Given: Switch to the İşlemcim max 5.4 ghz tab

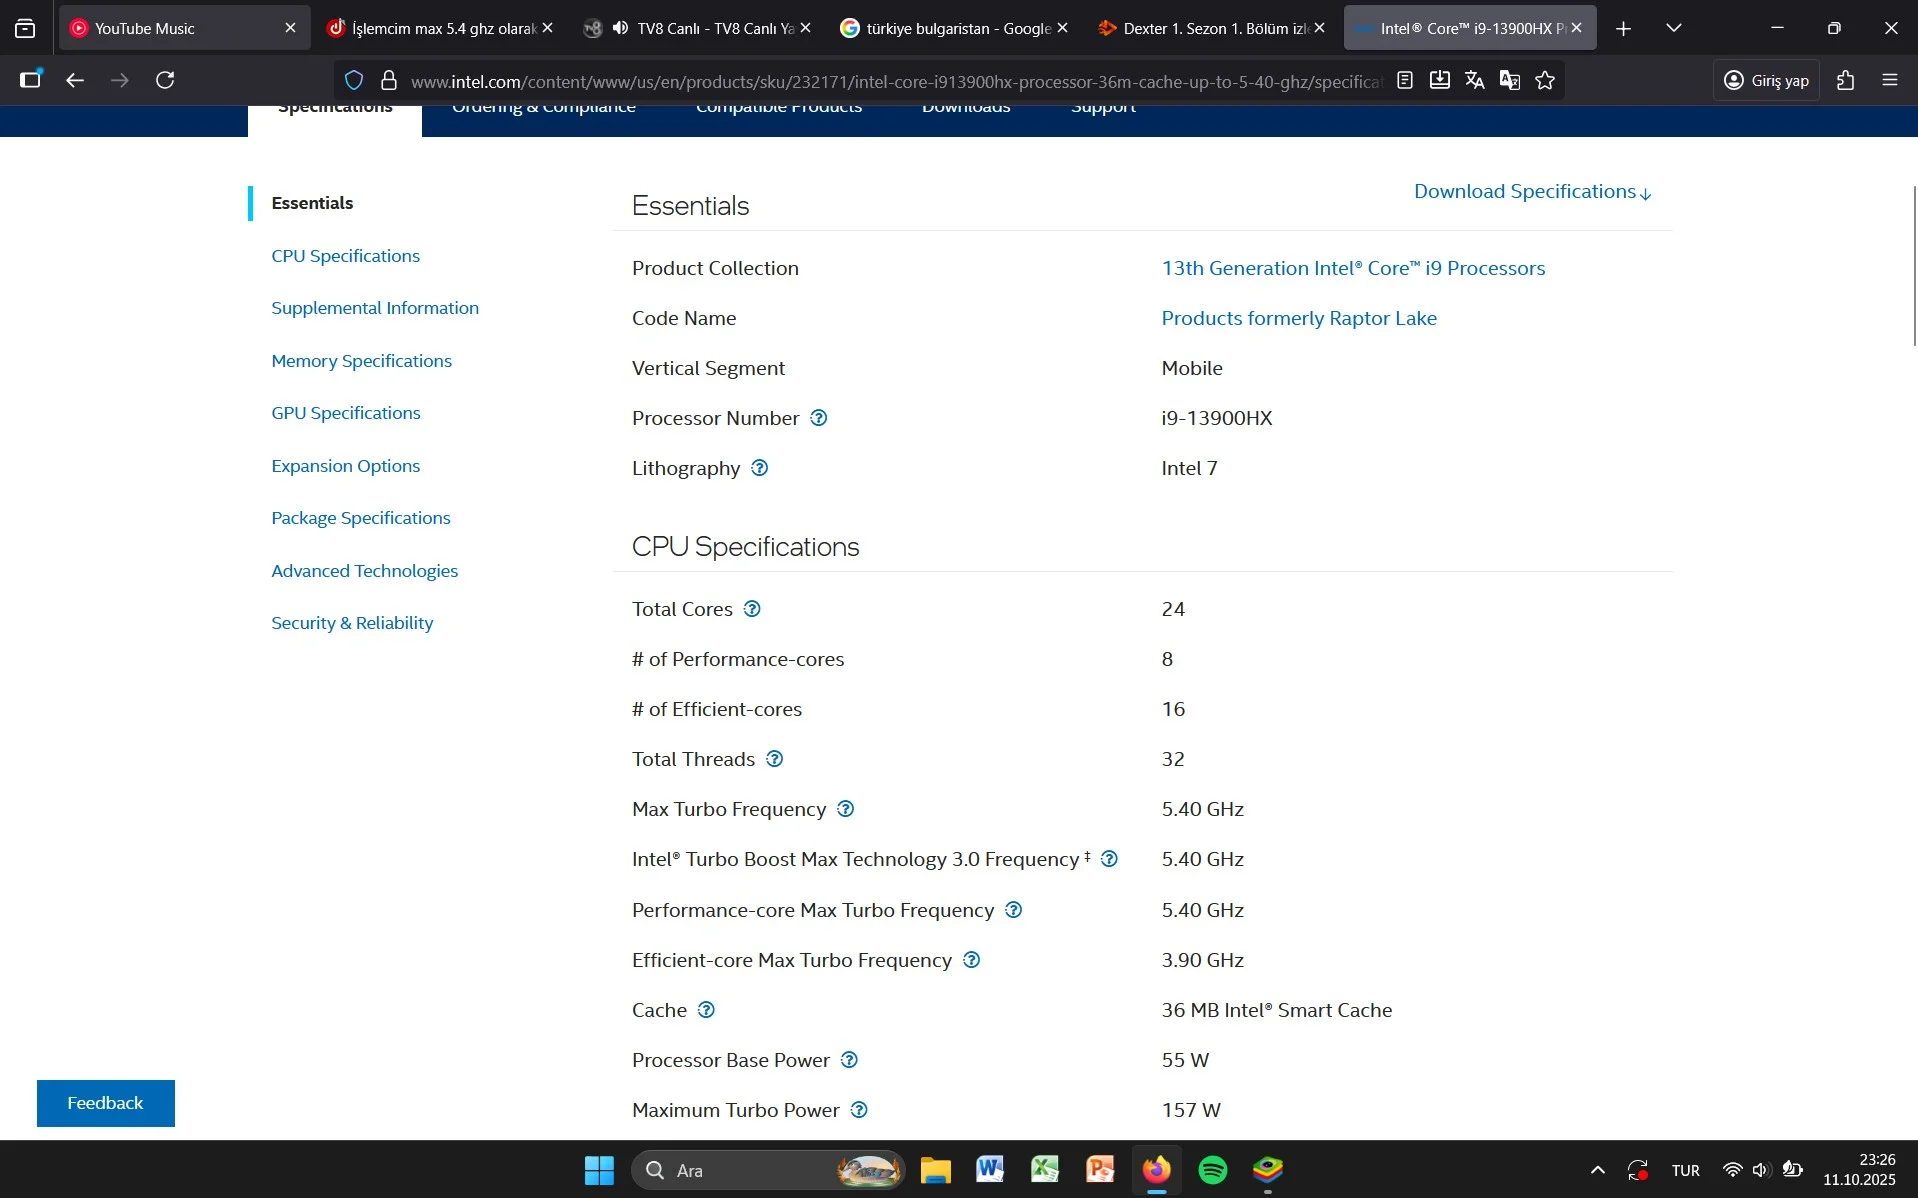Looking at the screenshot, I should tap(439, 28).
